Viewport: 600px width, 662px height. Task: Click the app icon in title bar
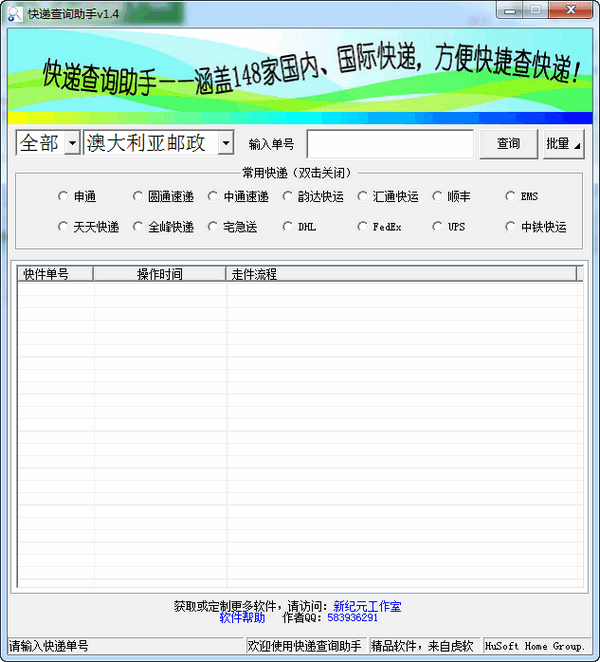click(15, 11)
